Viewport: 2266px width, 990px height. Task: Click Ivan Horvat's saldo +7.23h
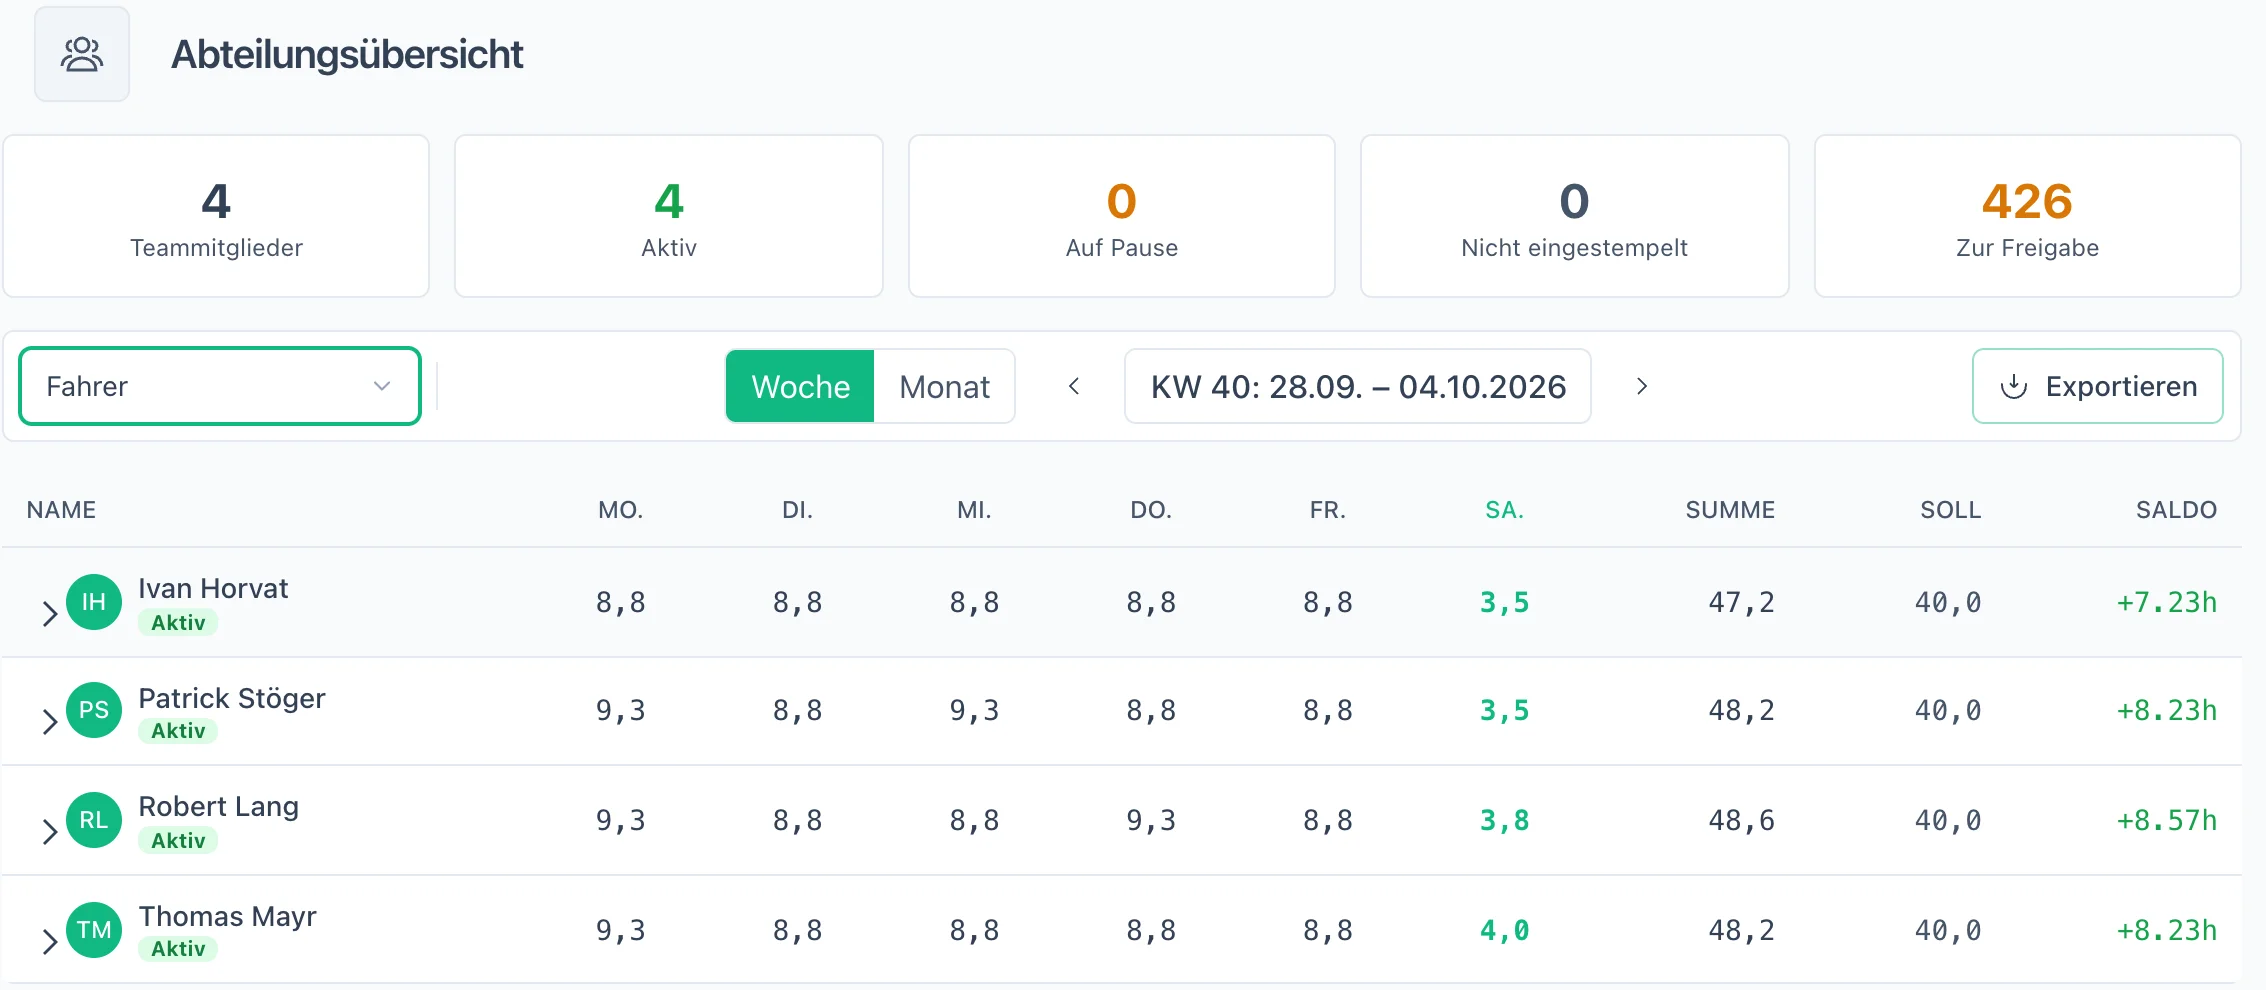[x=2166, y=602]
